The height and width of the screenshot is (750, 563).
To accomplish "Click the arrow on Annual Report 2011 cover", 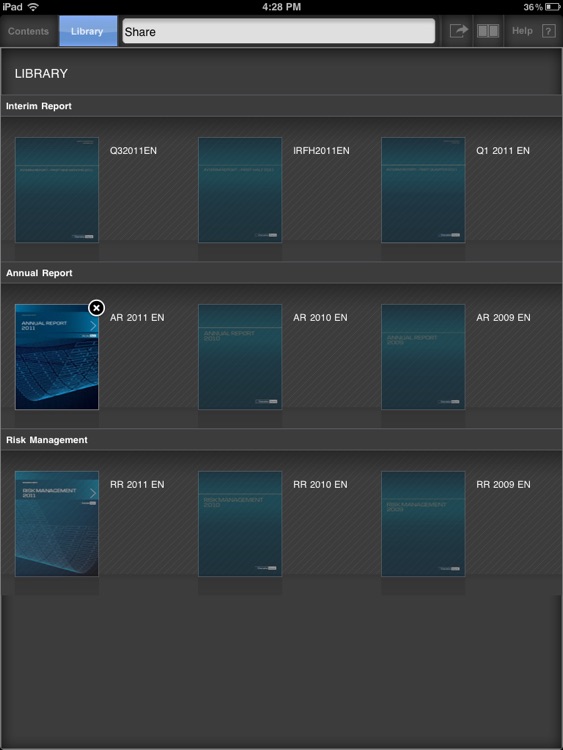I will coord(93,325).
